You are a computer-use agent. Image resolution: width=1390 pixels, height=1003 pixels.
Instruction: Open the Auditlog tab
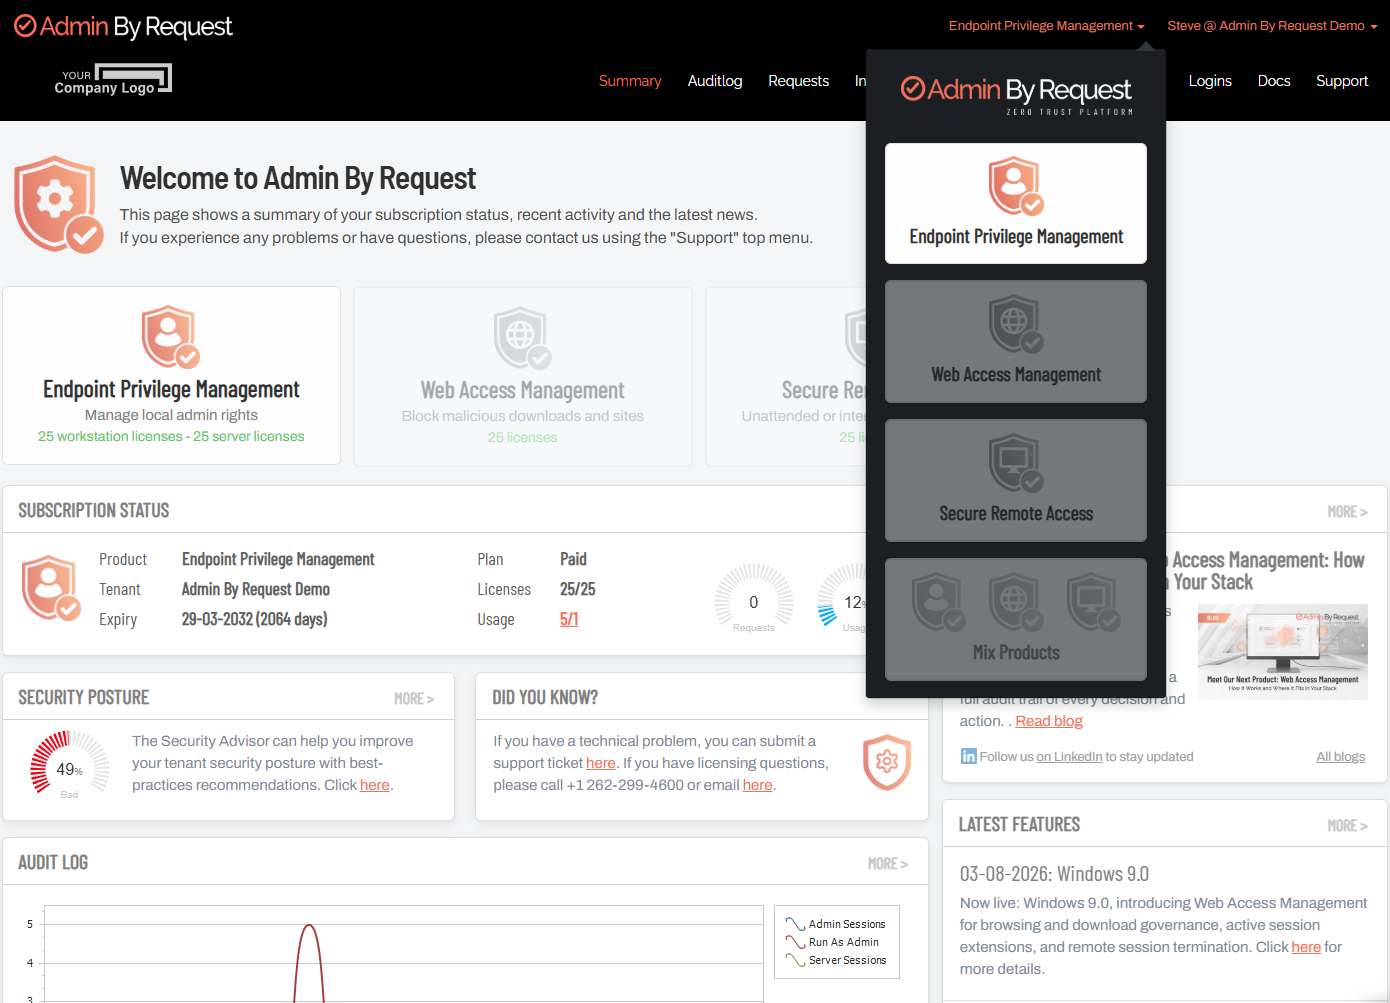pyautogui.click(x=715, y=81)
